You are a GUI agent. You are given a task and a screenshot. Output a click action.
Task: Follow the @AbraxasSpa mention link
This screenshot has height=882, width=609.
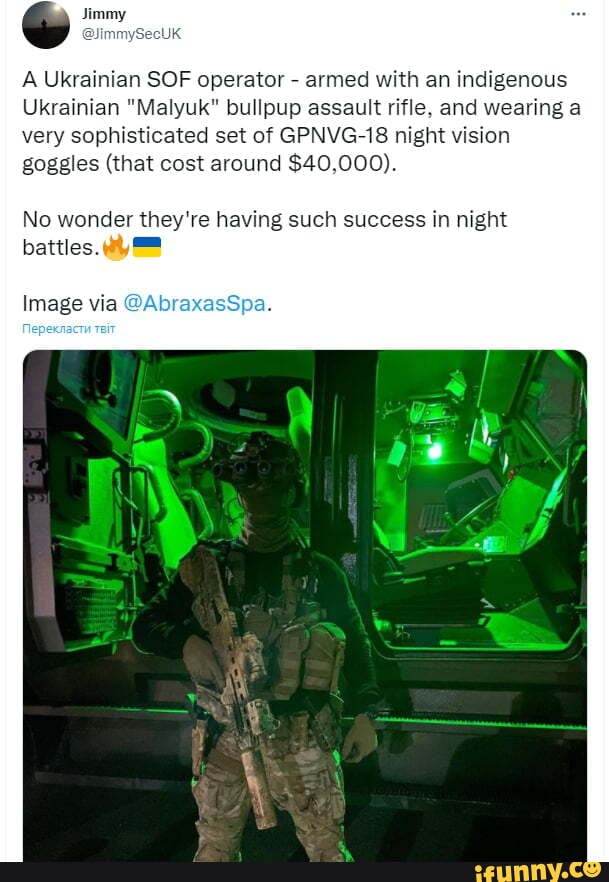pos(194,304)
